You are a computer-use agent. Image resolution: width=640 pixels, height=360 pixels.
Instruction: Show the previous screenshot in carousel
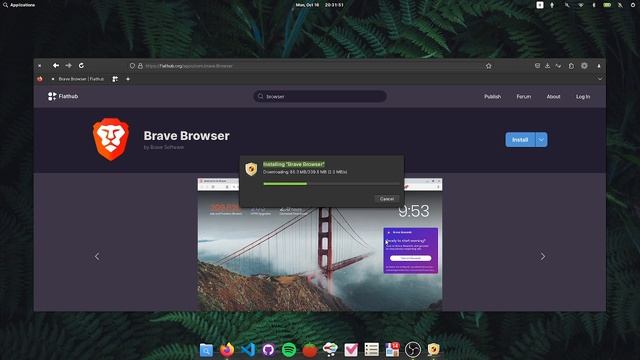97,256
